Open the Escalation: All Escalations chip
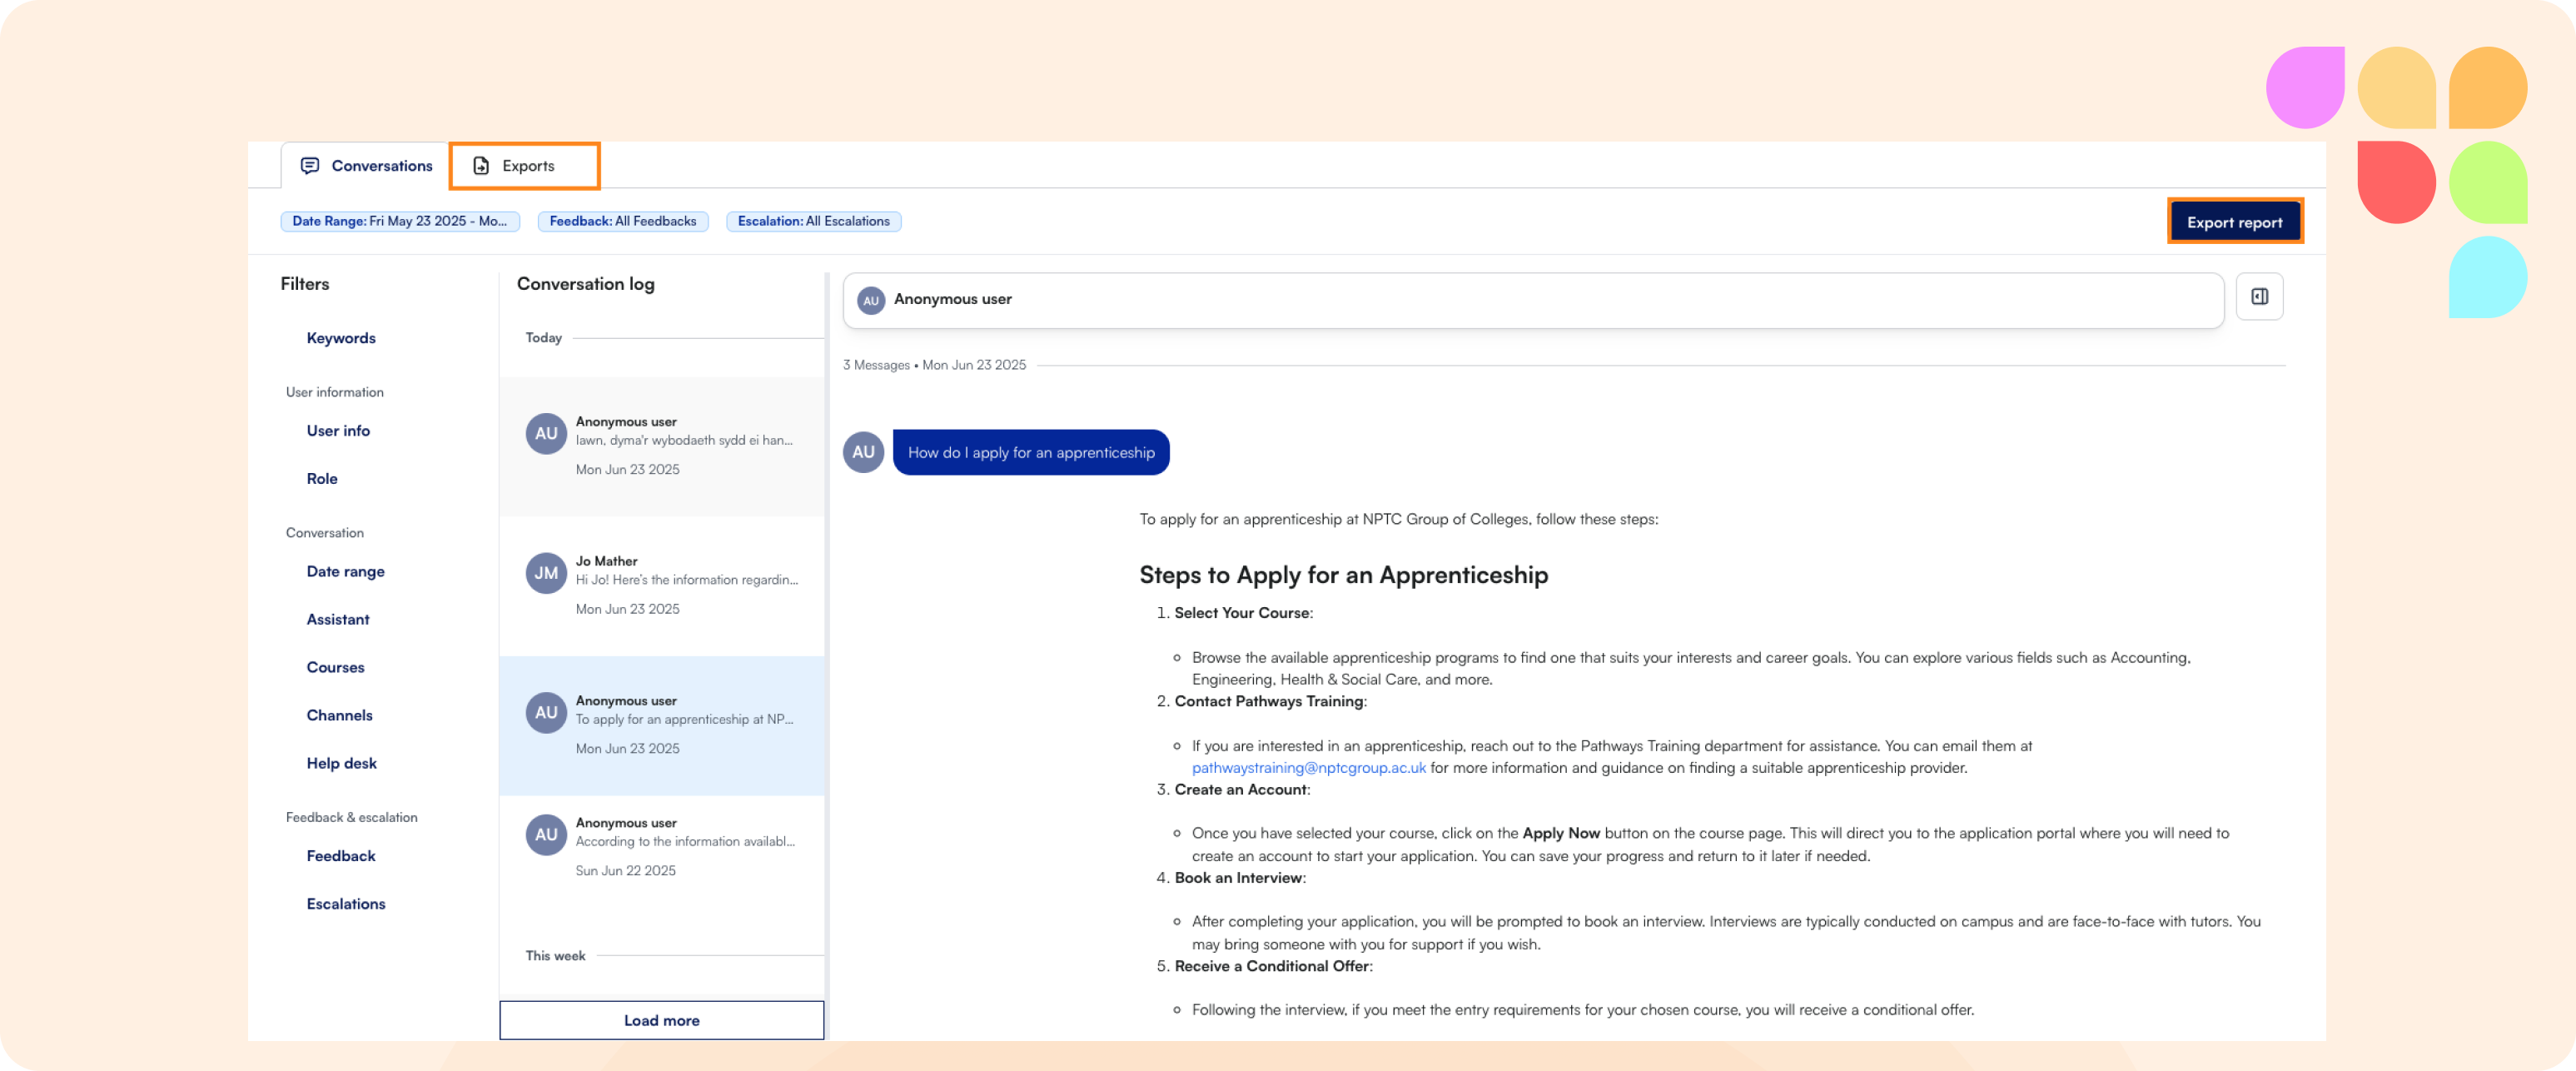Viewport: 2576px width, 1071px height. pyautogui.click(x=813, y=221)
